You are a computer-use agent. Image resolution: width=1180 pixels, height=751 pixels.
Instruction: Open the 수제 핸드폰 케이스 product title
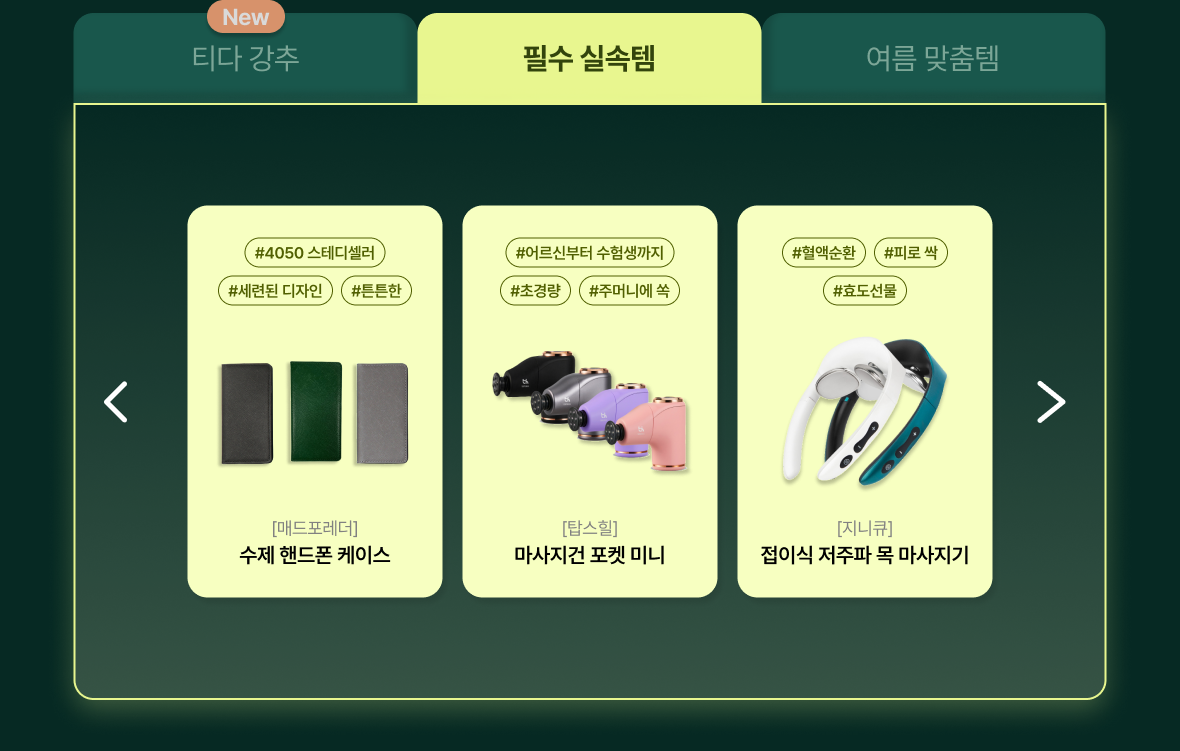coord(315,555)
